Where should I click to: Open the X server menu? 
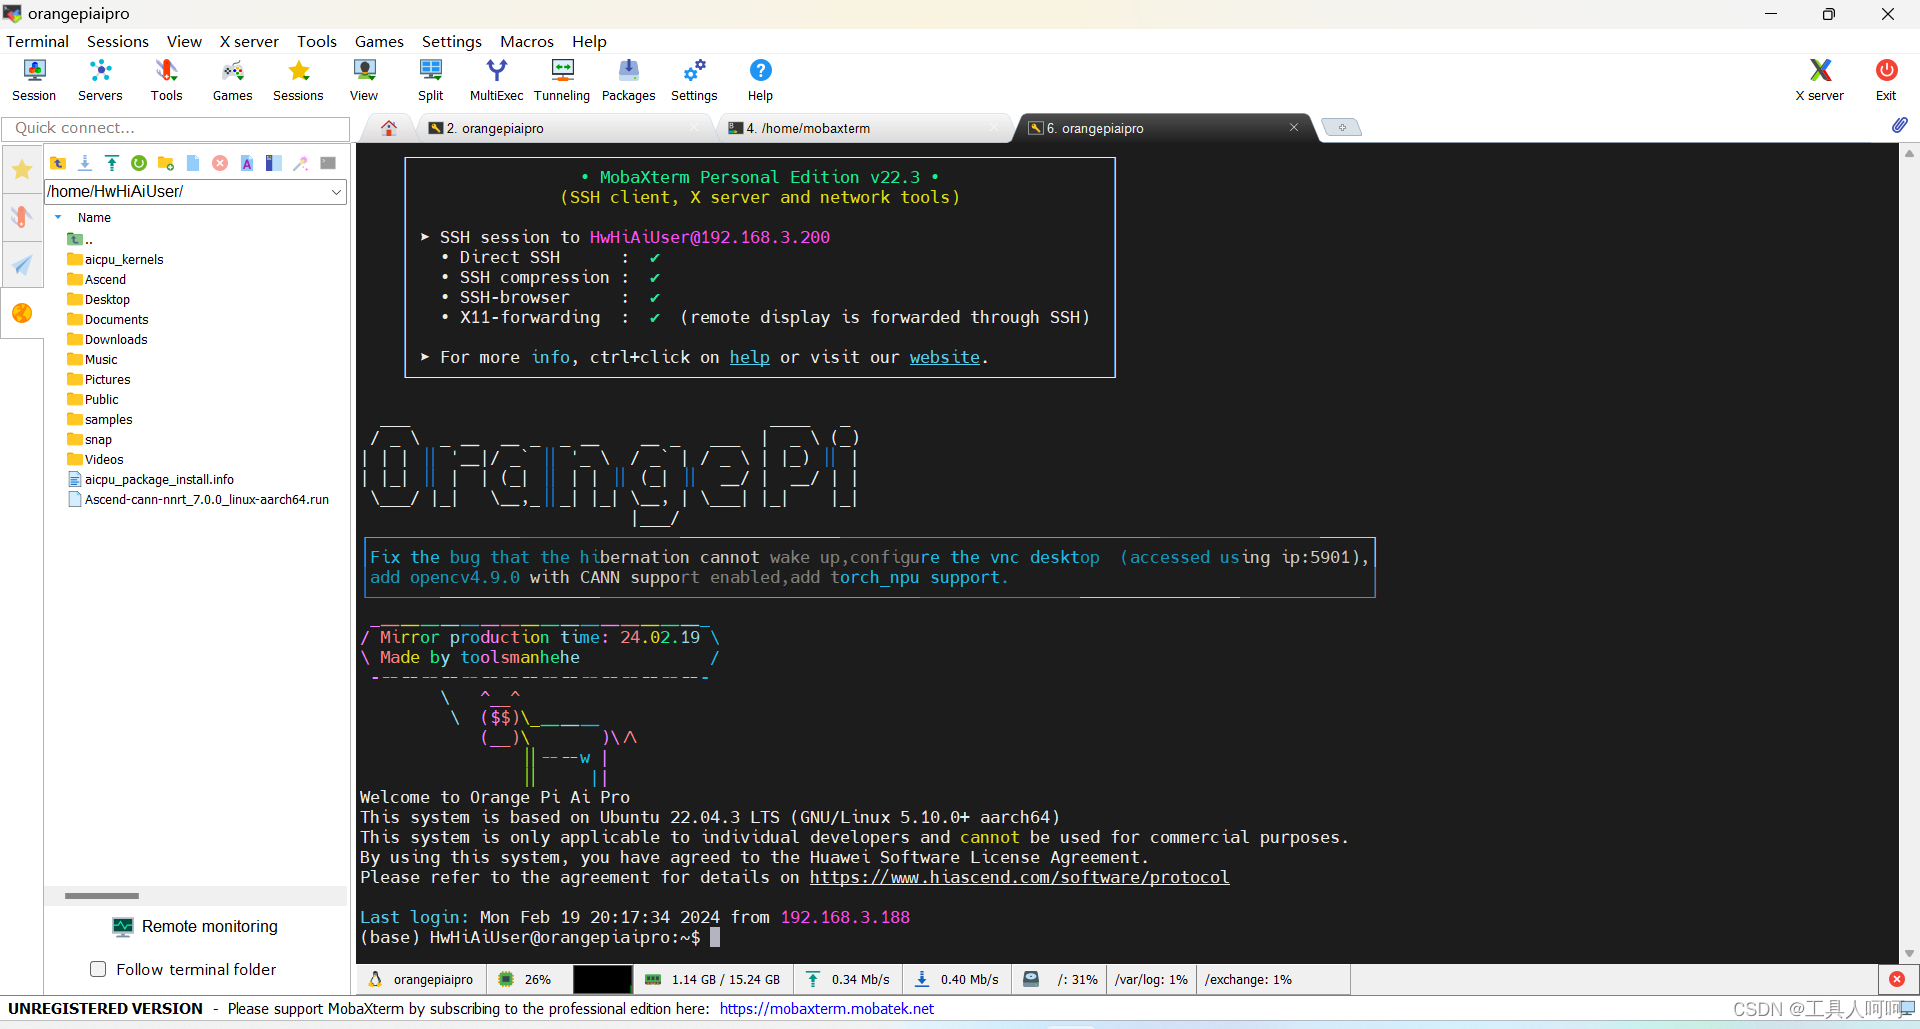pyautogui.click(x=249, y=41)
